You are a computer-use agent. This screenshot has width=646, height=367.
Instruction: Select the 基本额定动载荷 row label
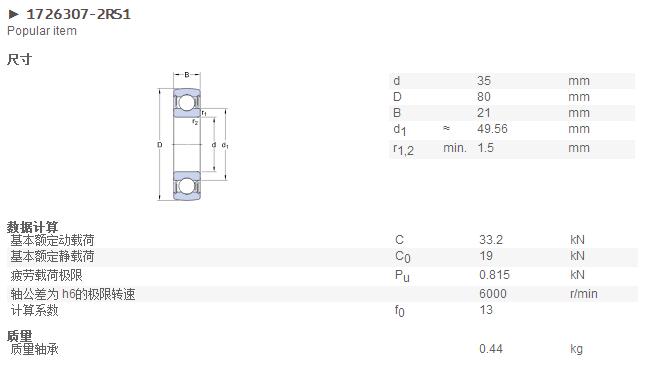tap(52, 240)
